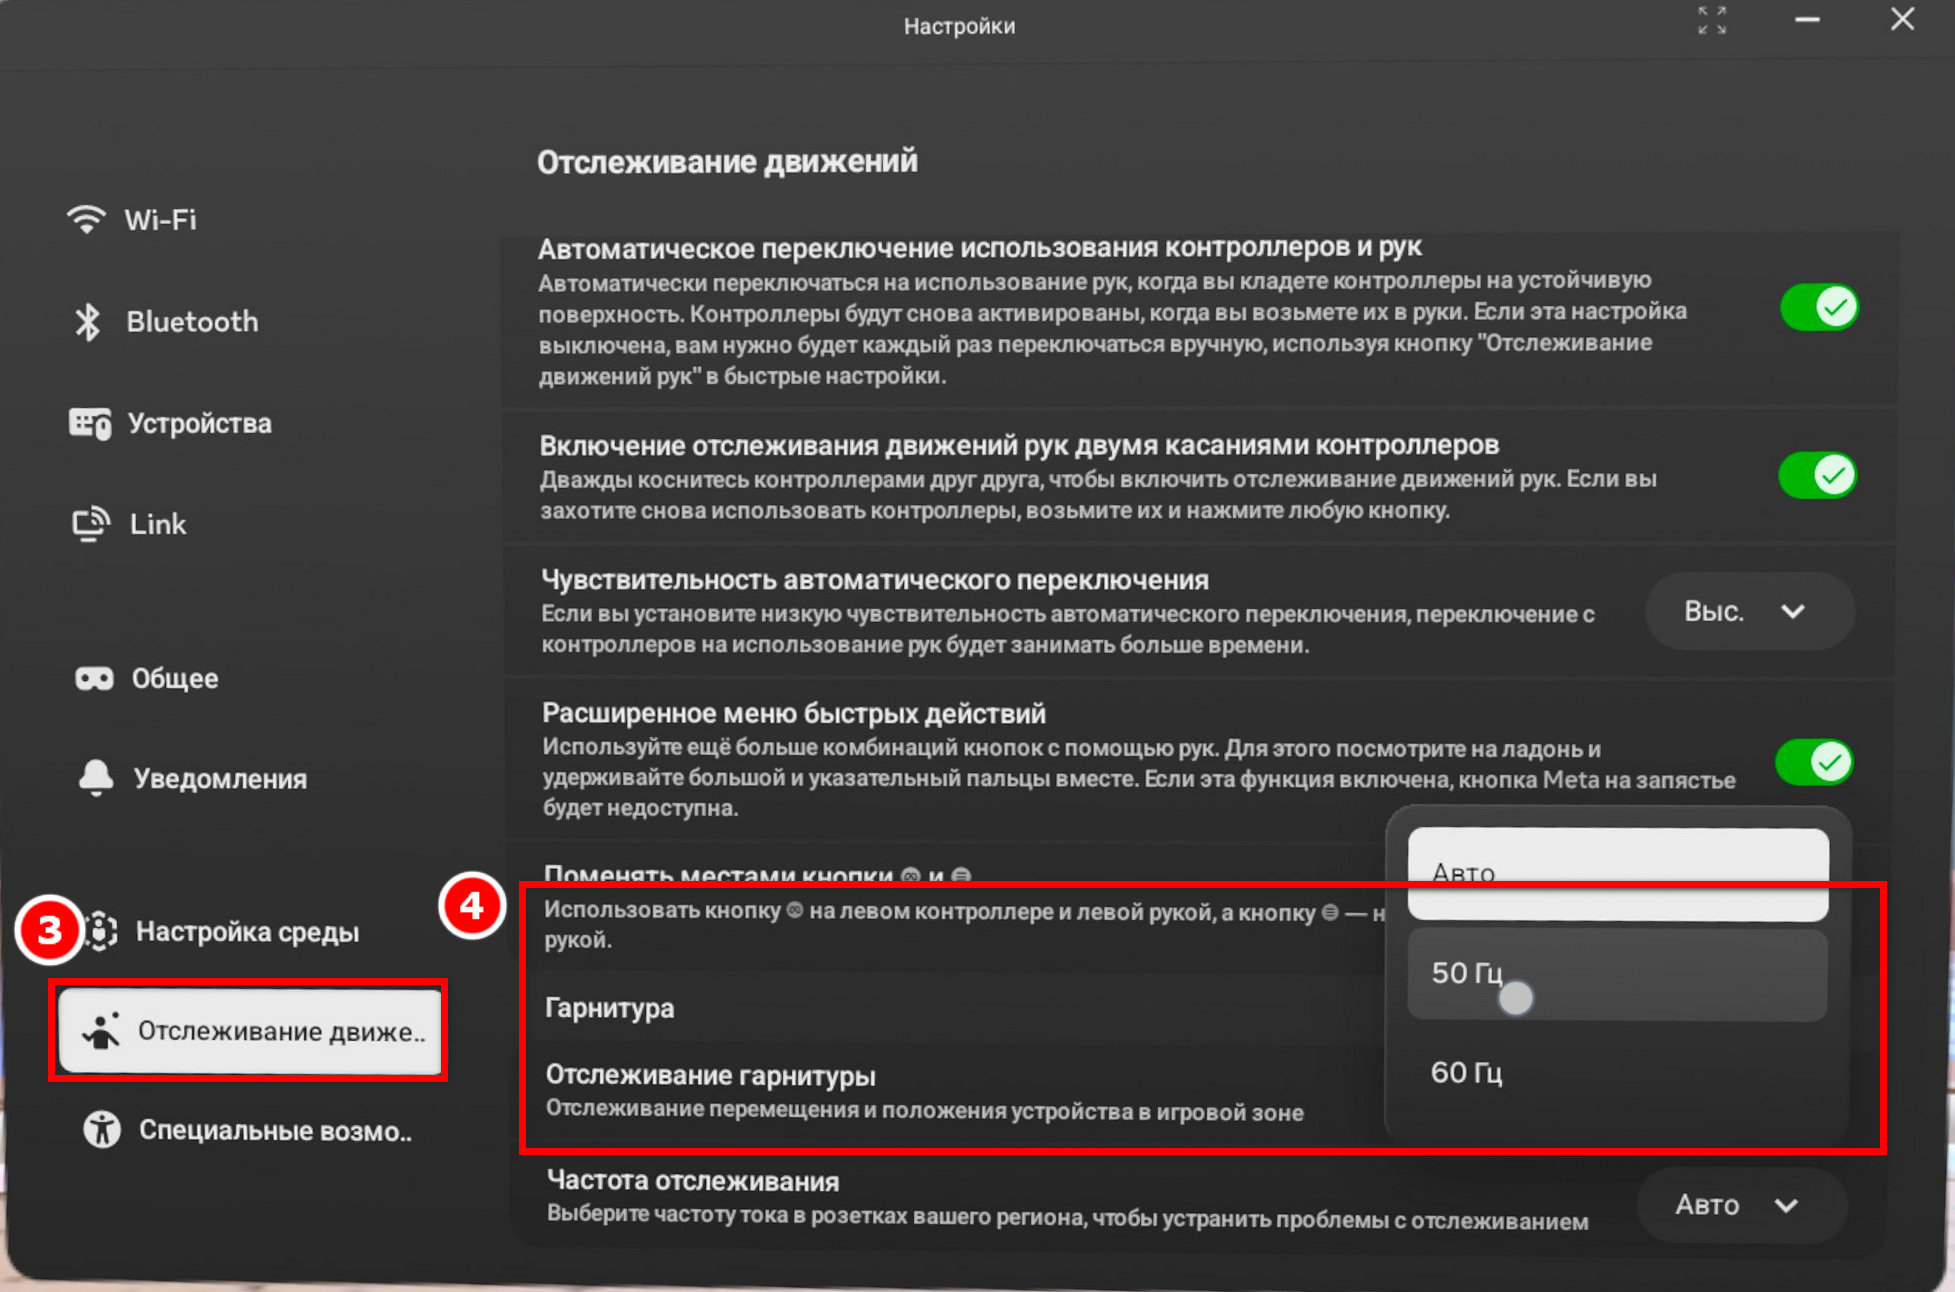Select 60 Гц tracking frequency option
Image resolution: width=1955 pixels, height=1292 pixels.
tap(1617, 1073)
